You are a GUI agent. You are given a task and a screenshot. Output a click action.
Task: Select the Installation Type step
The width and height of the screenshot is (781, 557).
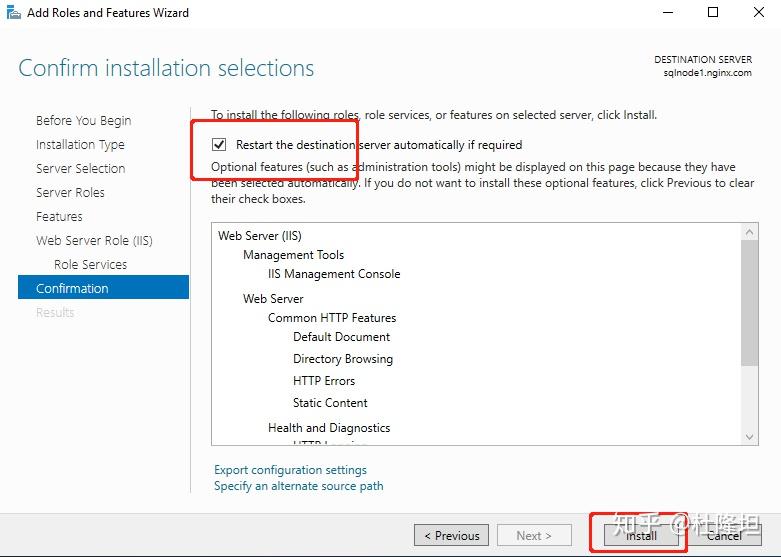[80, 144]
